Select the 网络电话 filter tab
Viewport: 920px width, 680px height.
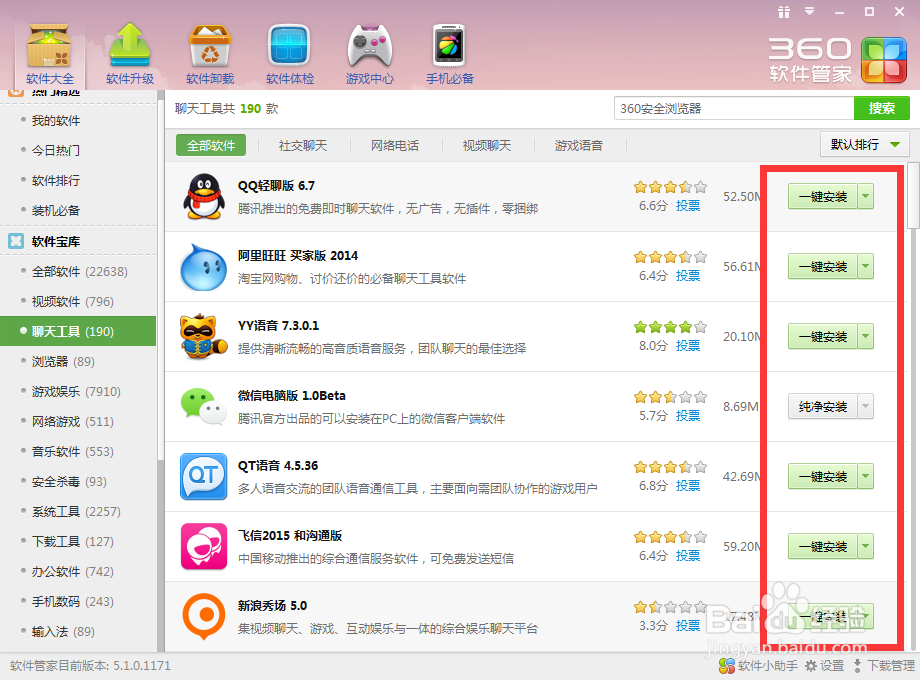pos(395,146)
